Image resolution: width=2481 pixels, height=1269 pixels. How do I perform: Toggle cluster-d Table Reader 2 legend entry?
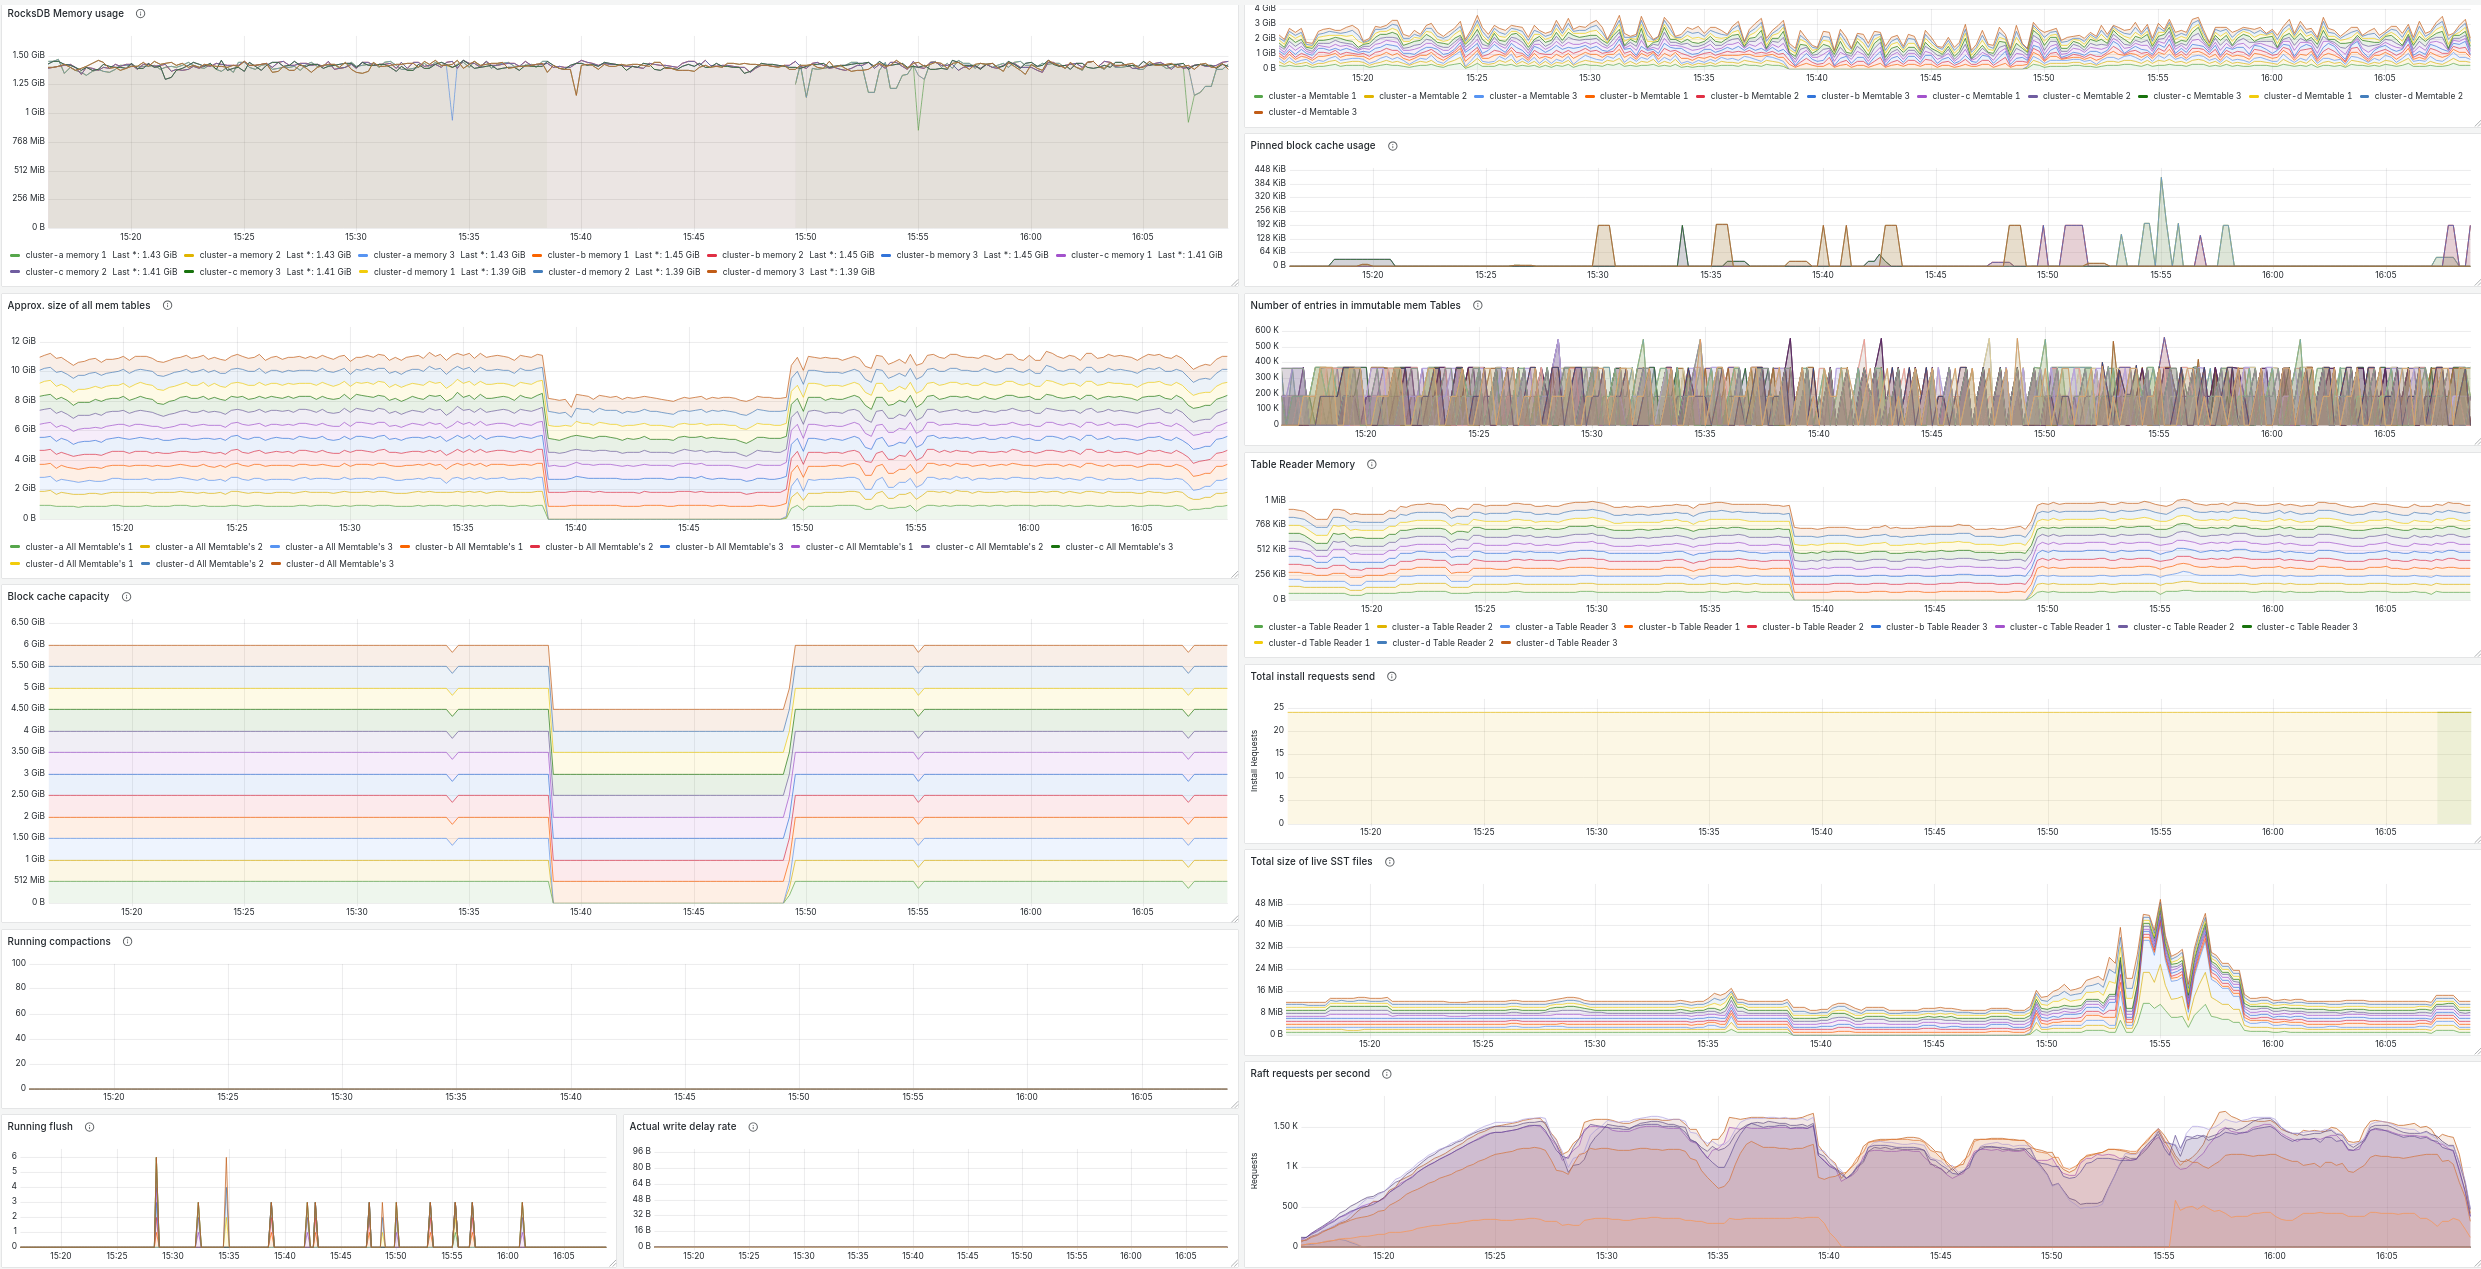click(x=1442, y=643)
